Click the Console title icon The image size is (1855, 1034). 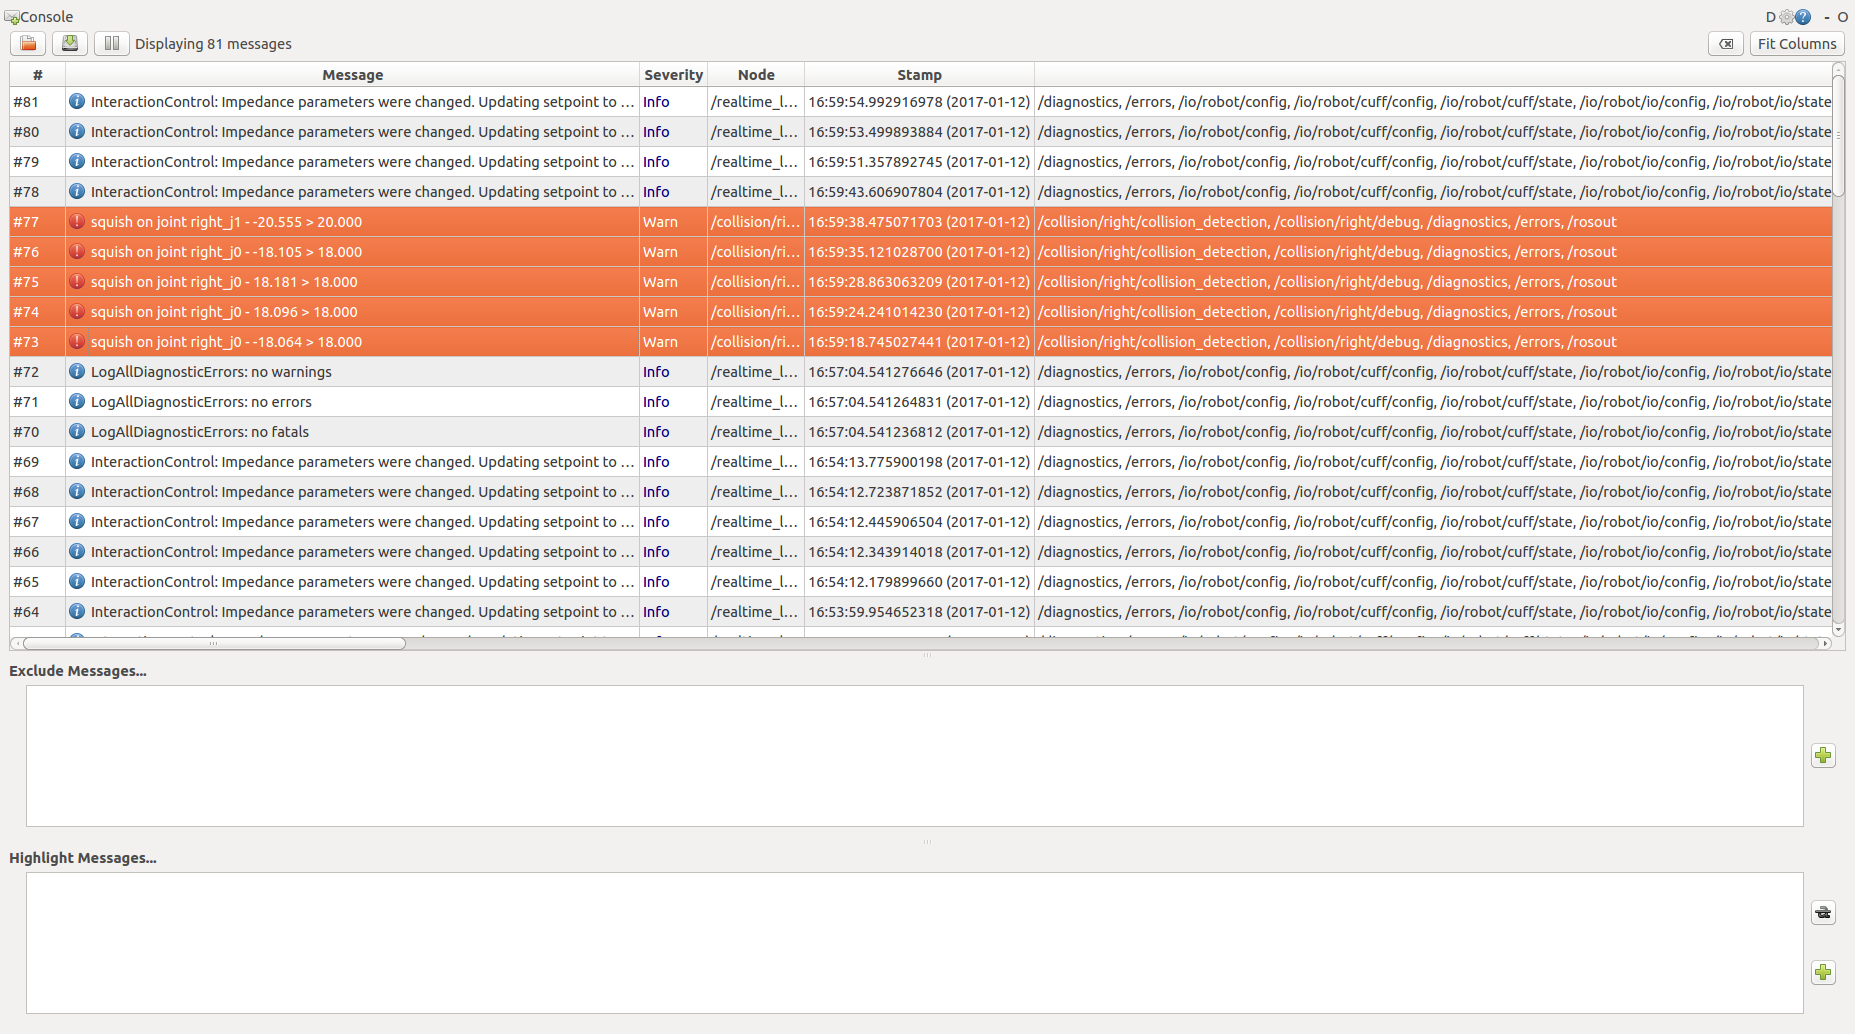click(x=12, y=18)
